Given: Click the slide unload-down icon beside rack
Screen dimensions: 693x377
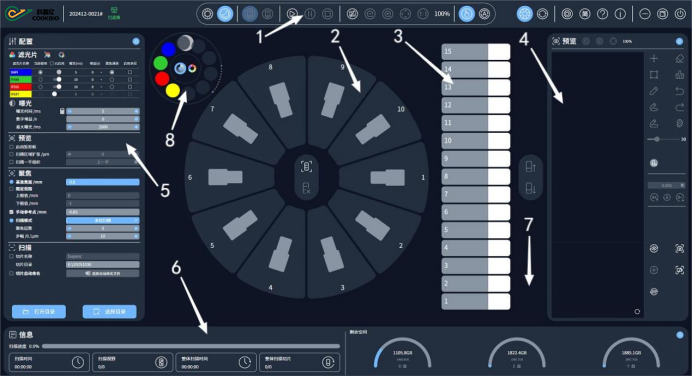Looking at the screenshot, I should point(531,188).
